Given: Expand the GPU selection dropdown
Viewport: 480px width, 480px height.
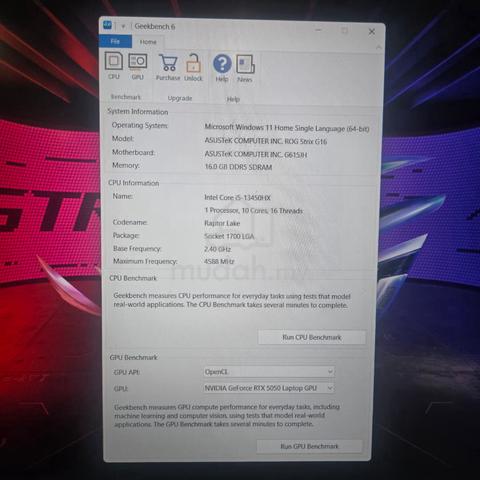Looking at the screenshot, I should [269, 388].
